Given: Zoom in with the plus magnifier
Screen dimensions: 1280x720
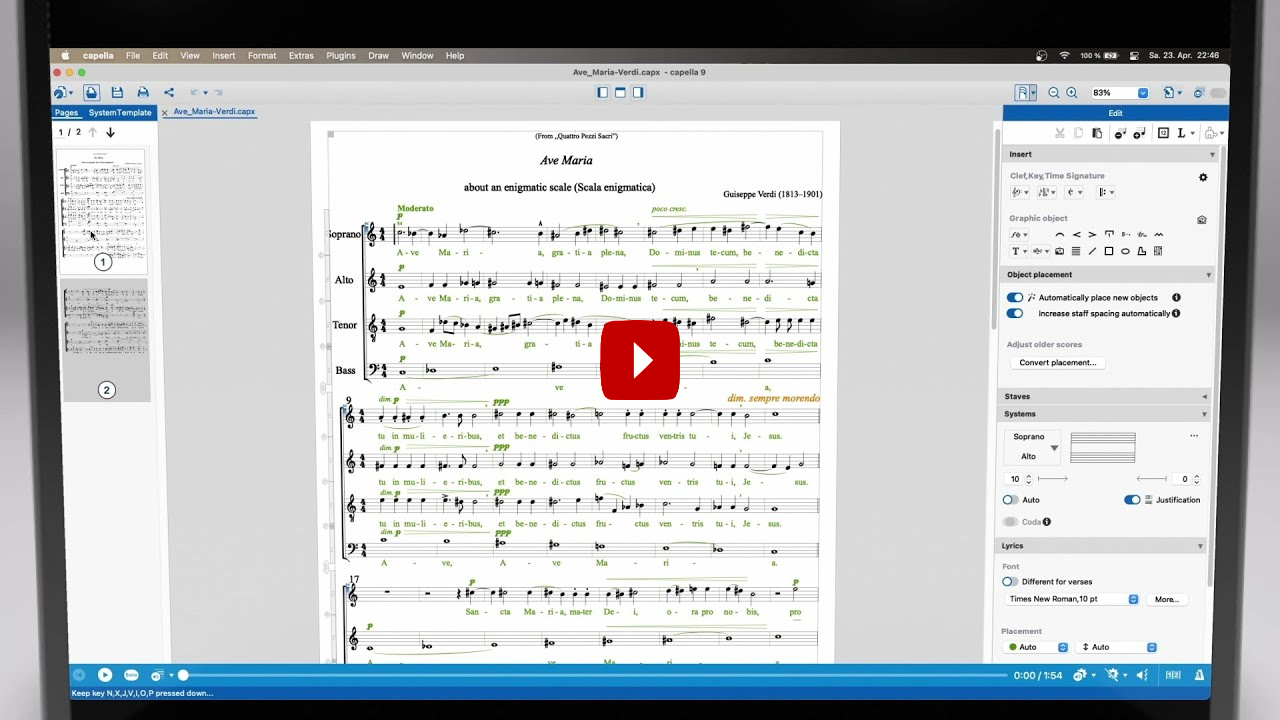Looking at the screenshot, I should point(1072,92).
